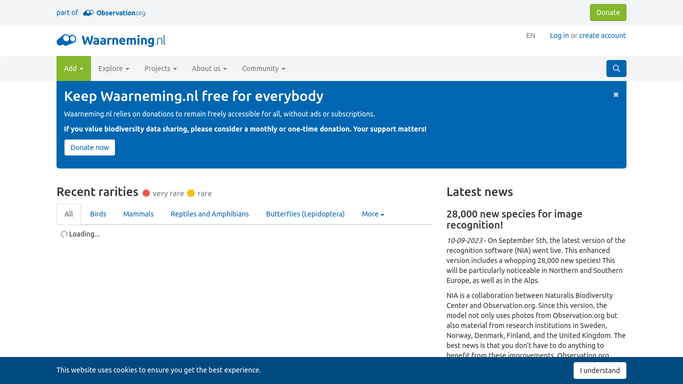Screen dimensions: 683x384
Task: Expand the Projects menu
Action: (160, 68)
